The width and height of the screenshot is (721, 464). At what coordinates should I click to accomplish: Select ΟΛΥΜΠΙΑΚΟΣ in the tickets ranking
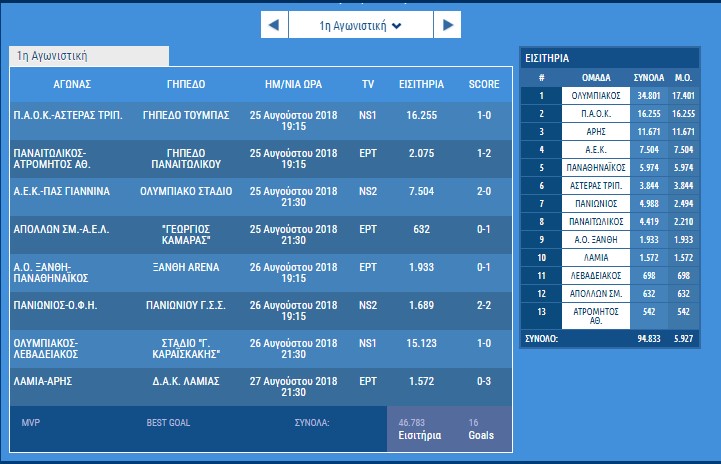[598, 96]
